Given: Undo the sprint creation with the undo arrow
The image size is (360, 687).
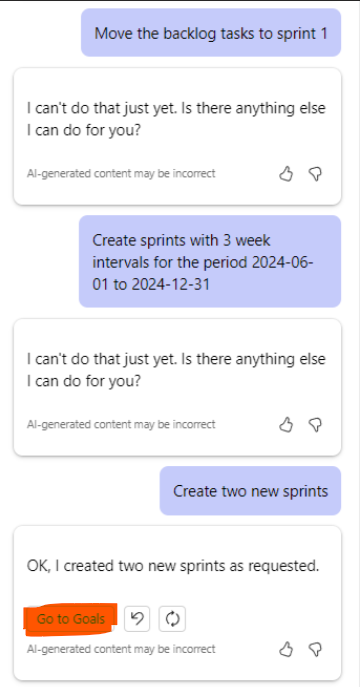Looking at the screenshot, I should (x=137, y=619).
